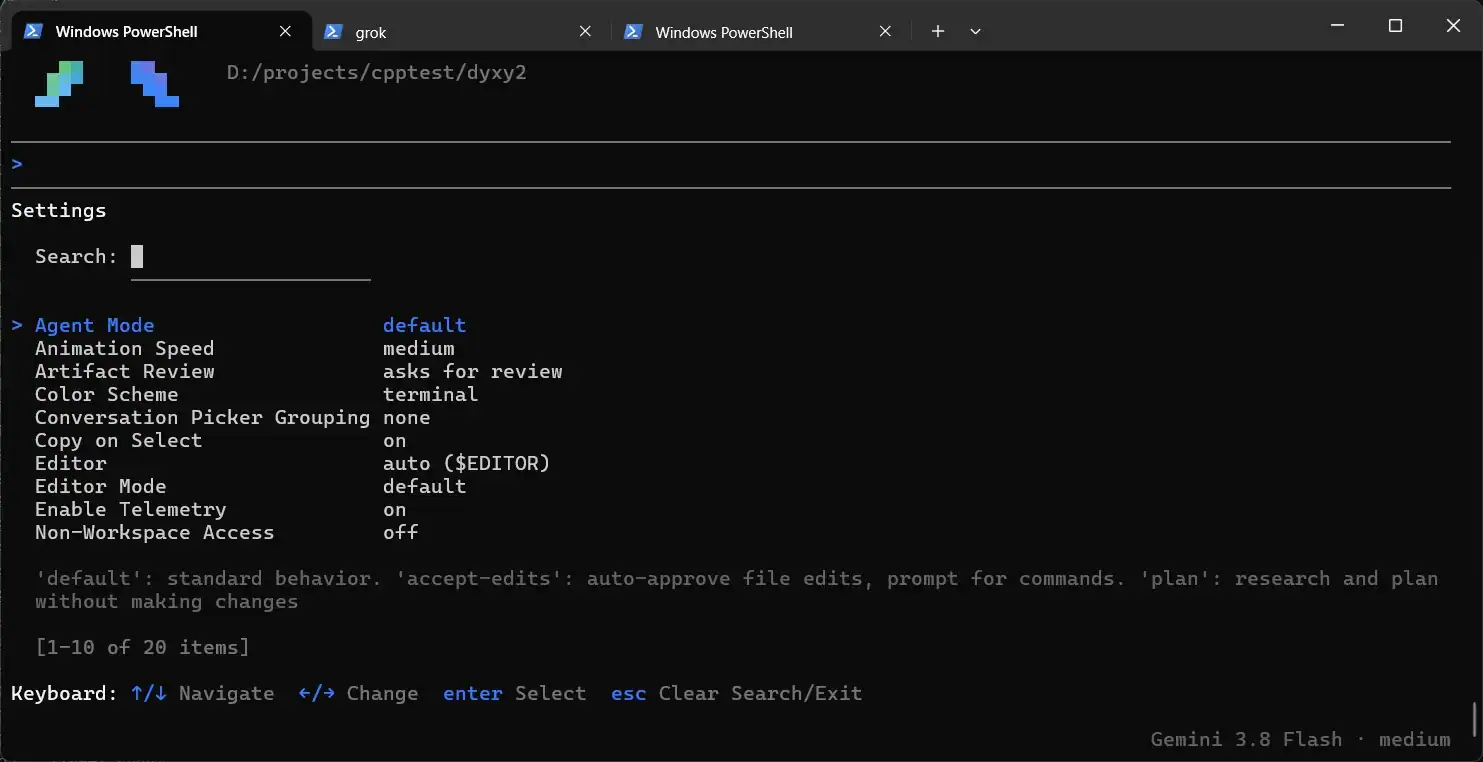Click the 'terminal' color scheme value
This screenshot has width=1483, height=762.
(x=430, y=394)
